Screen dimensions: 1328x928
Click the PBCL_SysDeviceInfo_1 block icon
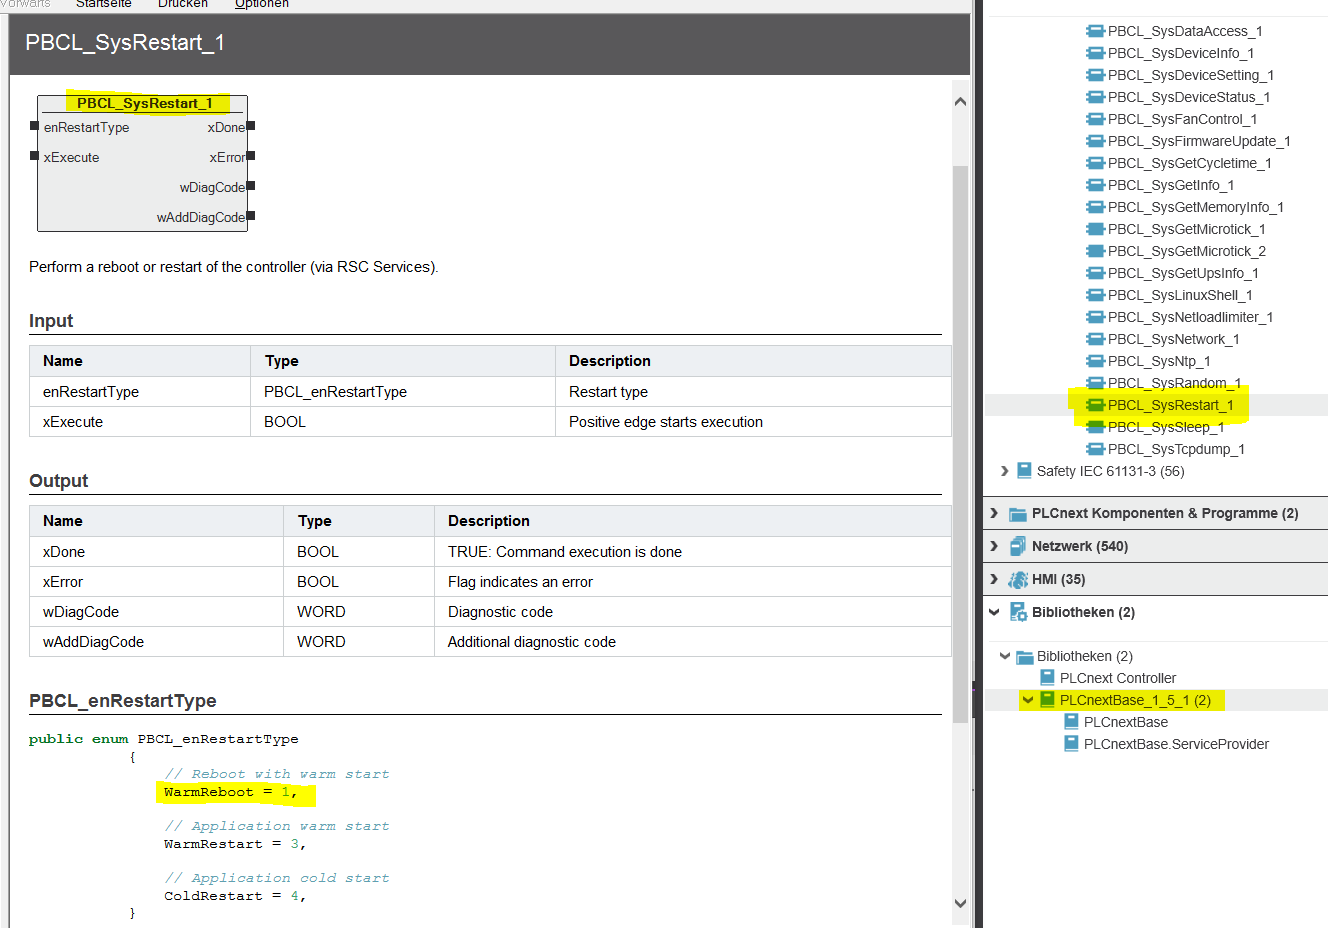[x=1095, y=53]
